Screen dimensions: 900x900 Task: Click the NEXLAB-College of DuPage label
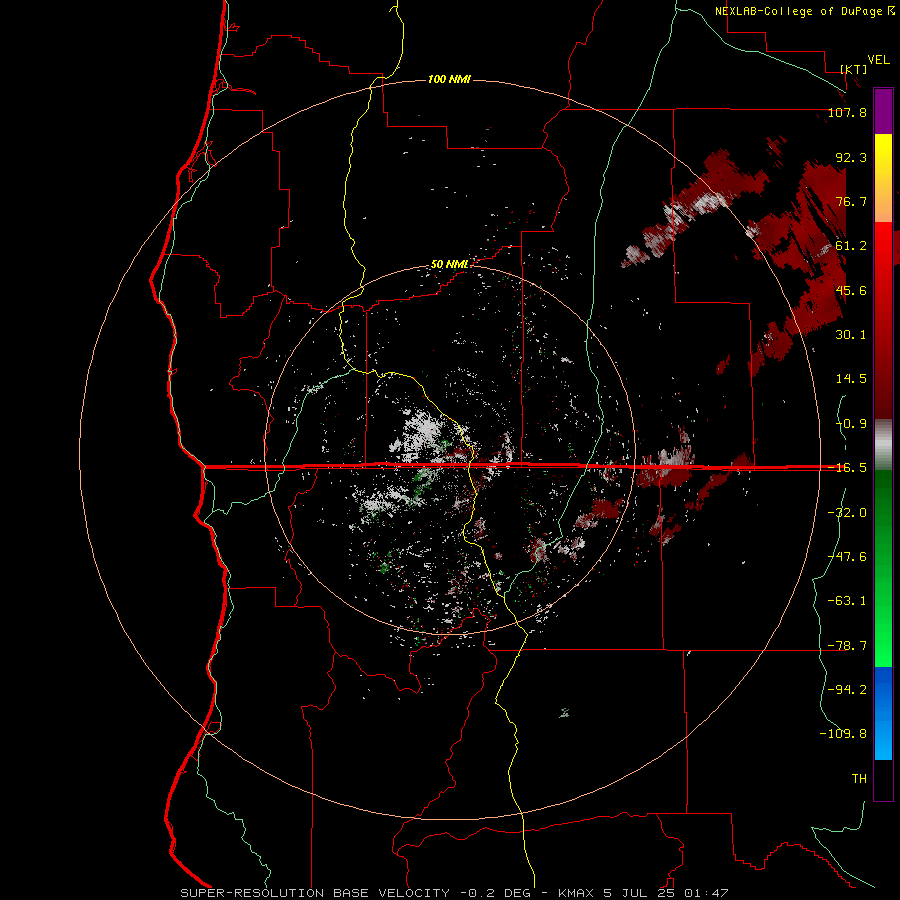804,11
